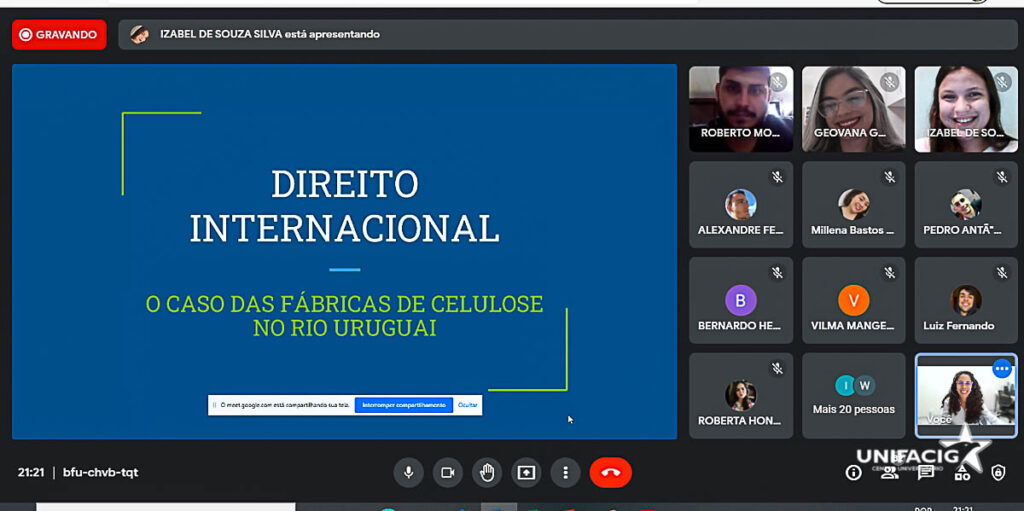Click the Ocultar link in sharing bar
Image resolution: width=1024 pixels, height=511 pixels.
468,405
